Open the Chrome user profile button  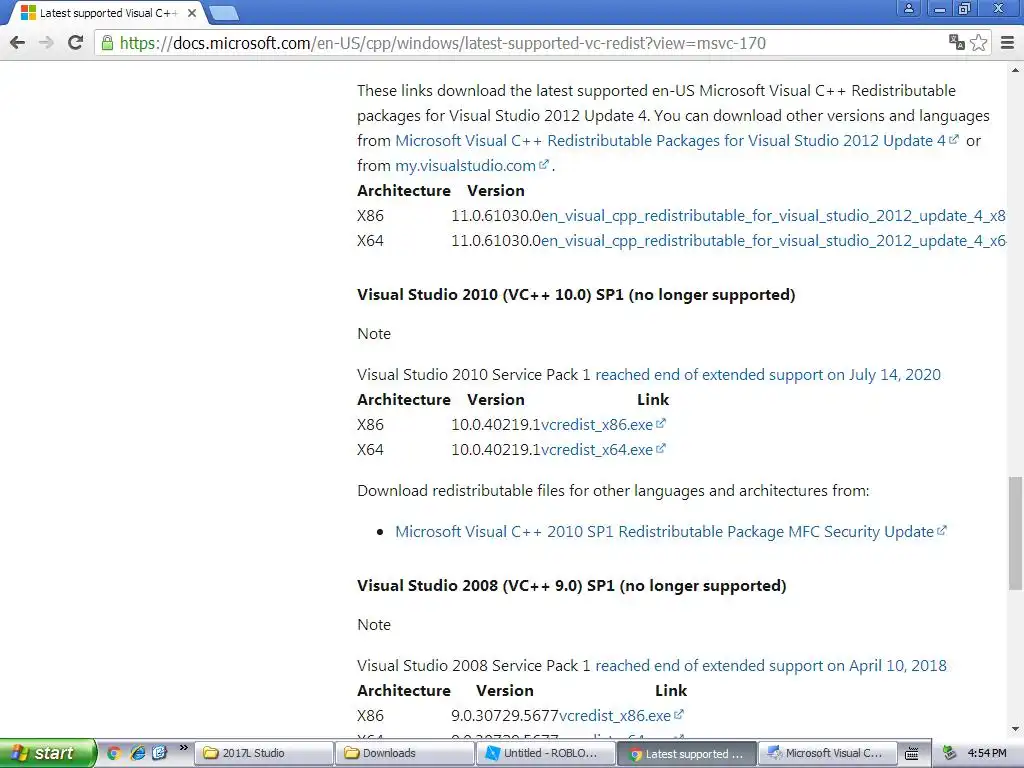click(908, 8)
